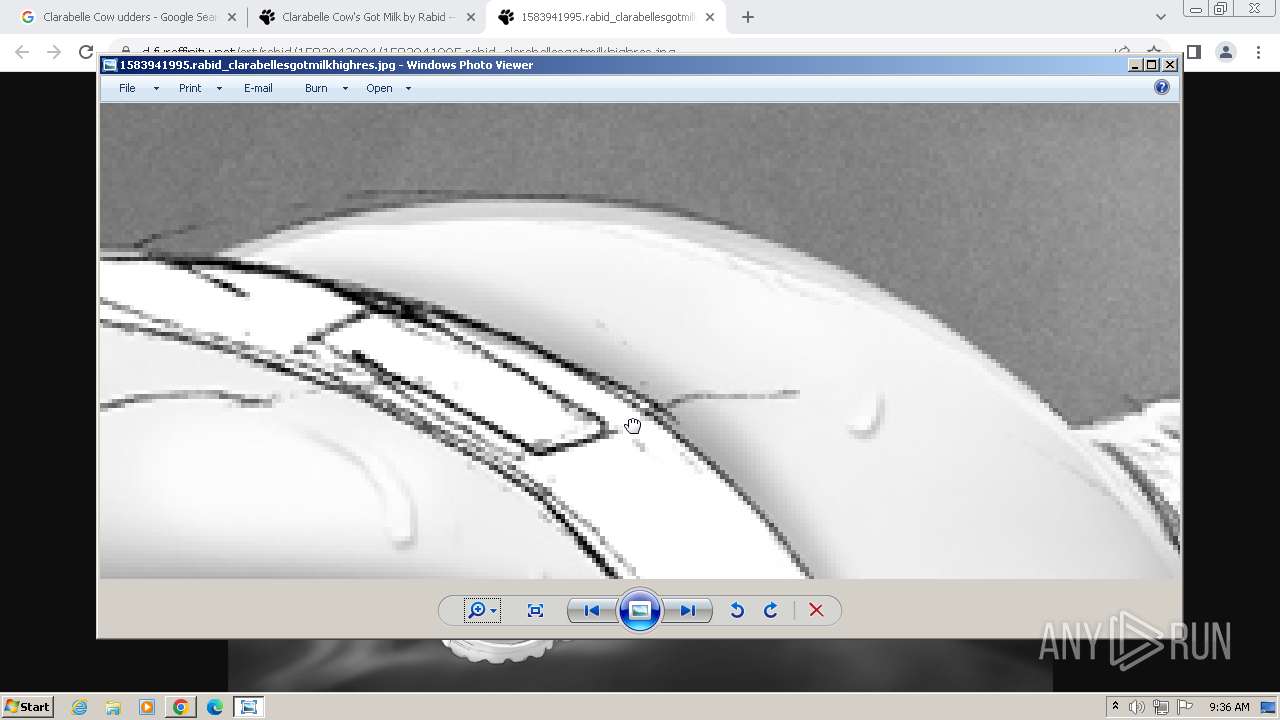
Task: Close the 1583941995.rabid tab
Action: click(x=710, y=17)
